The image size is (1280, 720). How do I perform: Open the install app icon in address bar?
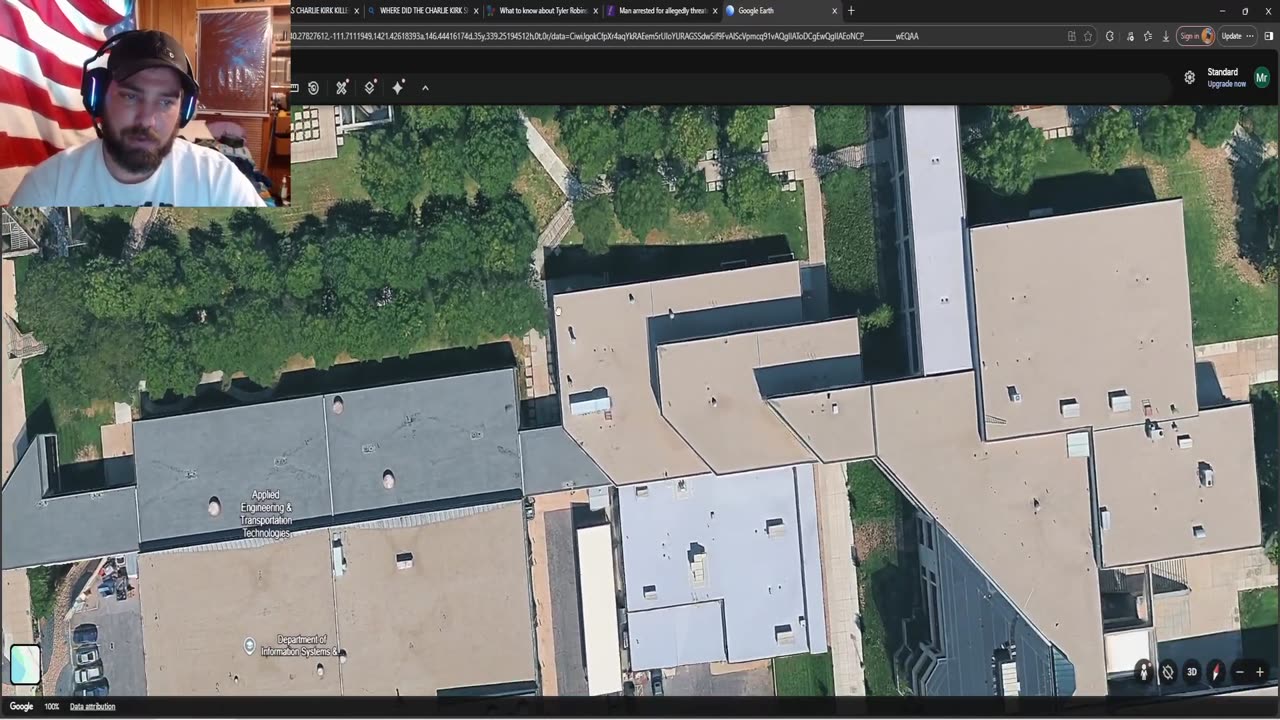click(x=1072, y=36)
